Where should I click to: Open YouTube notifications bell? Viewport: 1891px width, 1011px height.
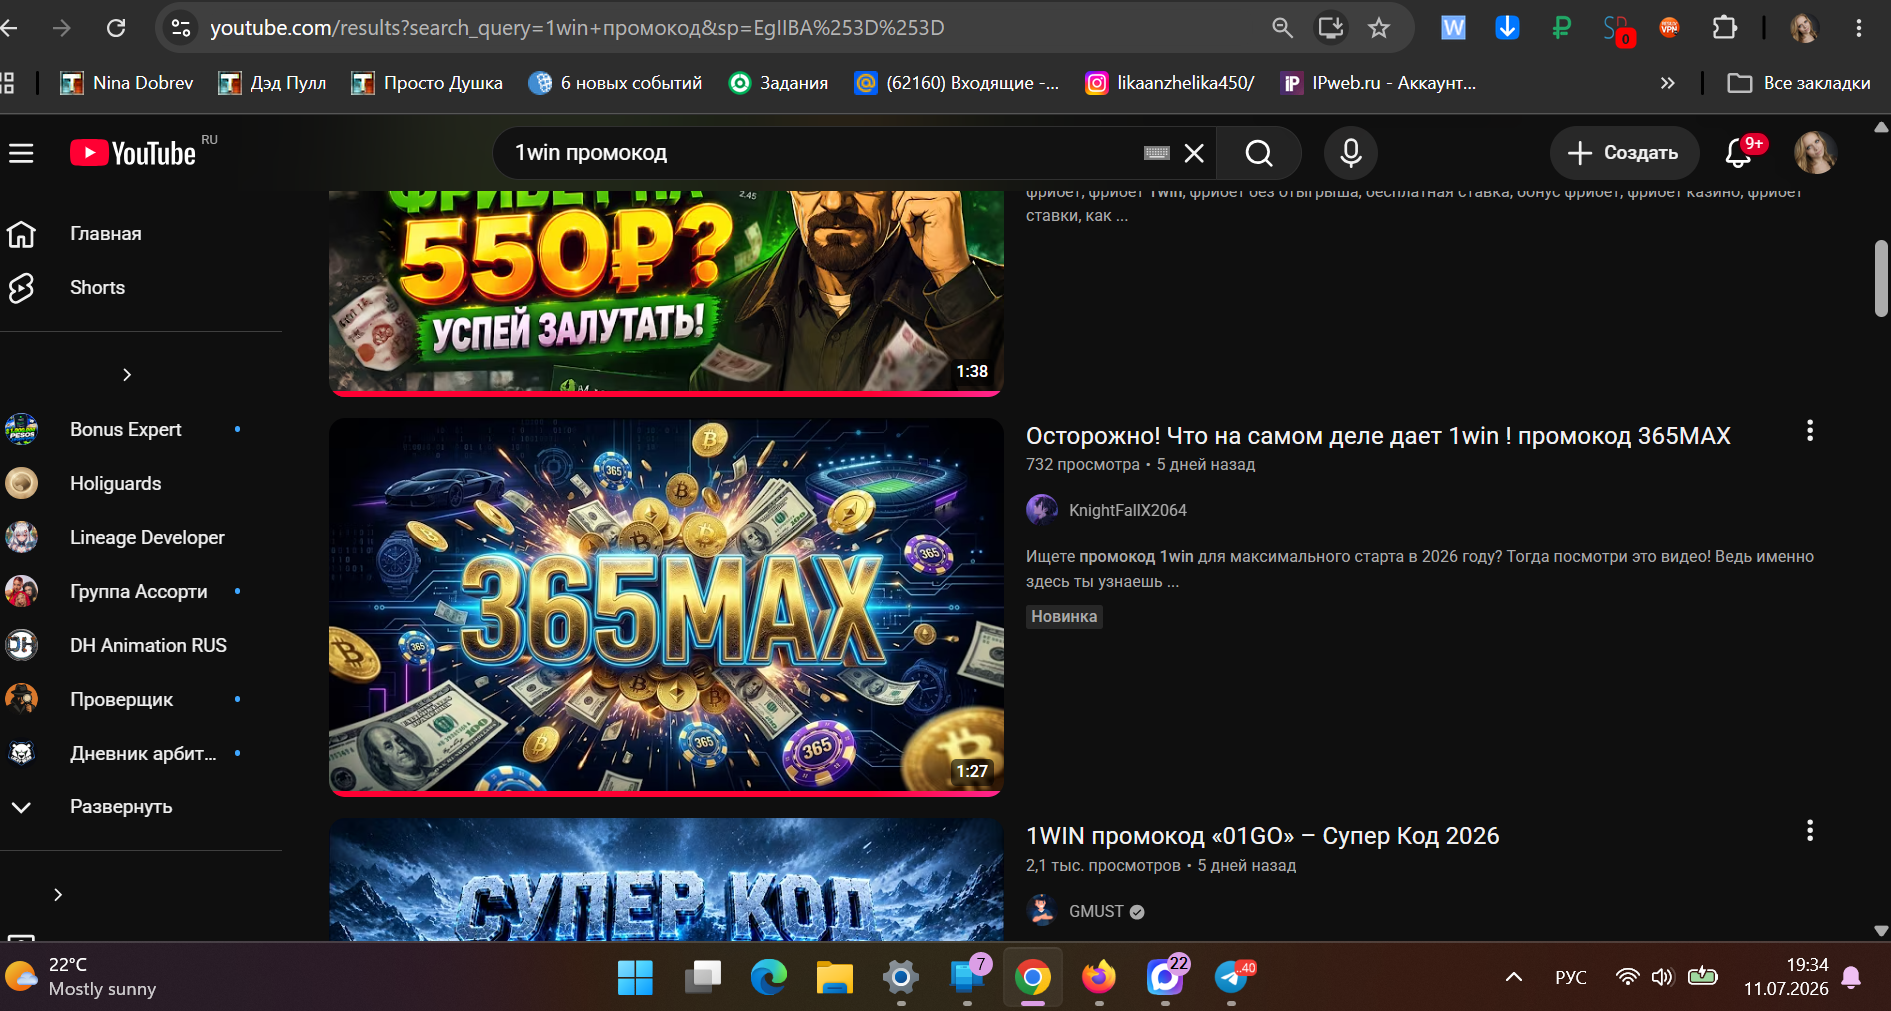pyautogui.click(x=1739, y=153)
